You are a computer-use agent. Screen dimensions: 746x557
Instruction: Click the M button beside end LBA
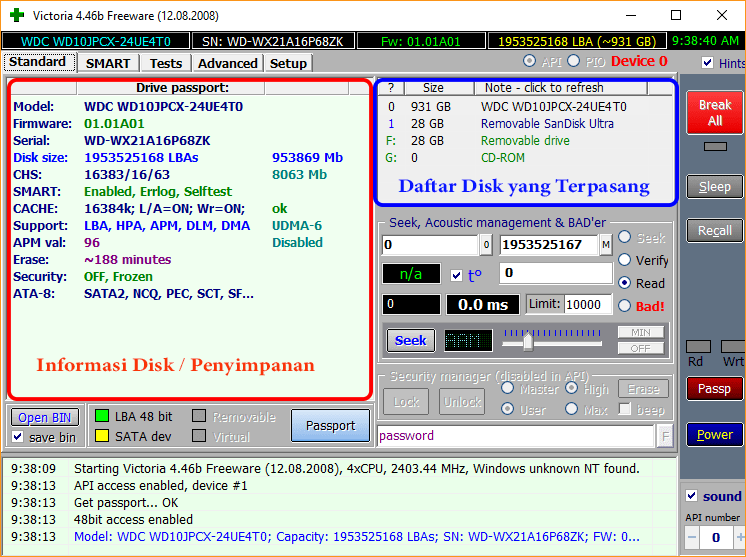pos(606,244)
